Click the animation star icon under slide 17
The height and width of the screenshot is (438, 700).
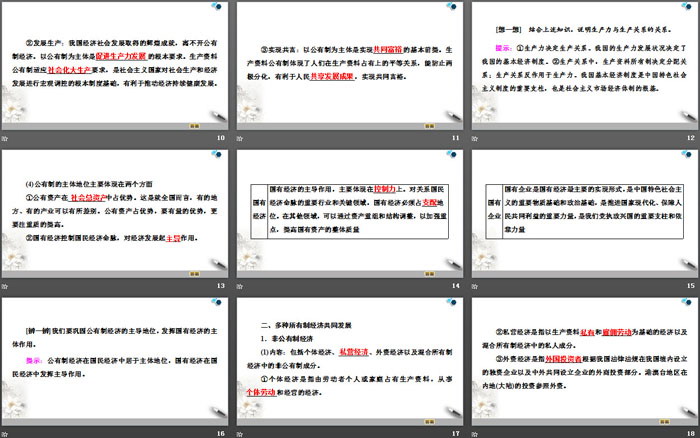pos(240,434)
